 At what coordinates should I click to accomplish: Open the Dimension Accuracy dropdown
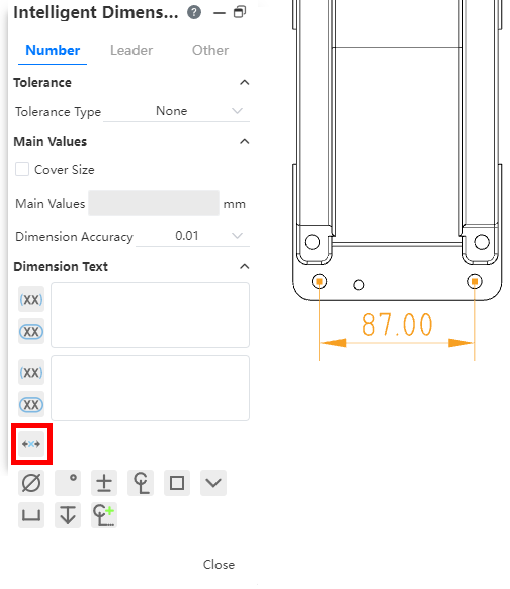pyautogui.click(x=193, y=236)
